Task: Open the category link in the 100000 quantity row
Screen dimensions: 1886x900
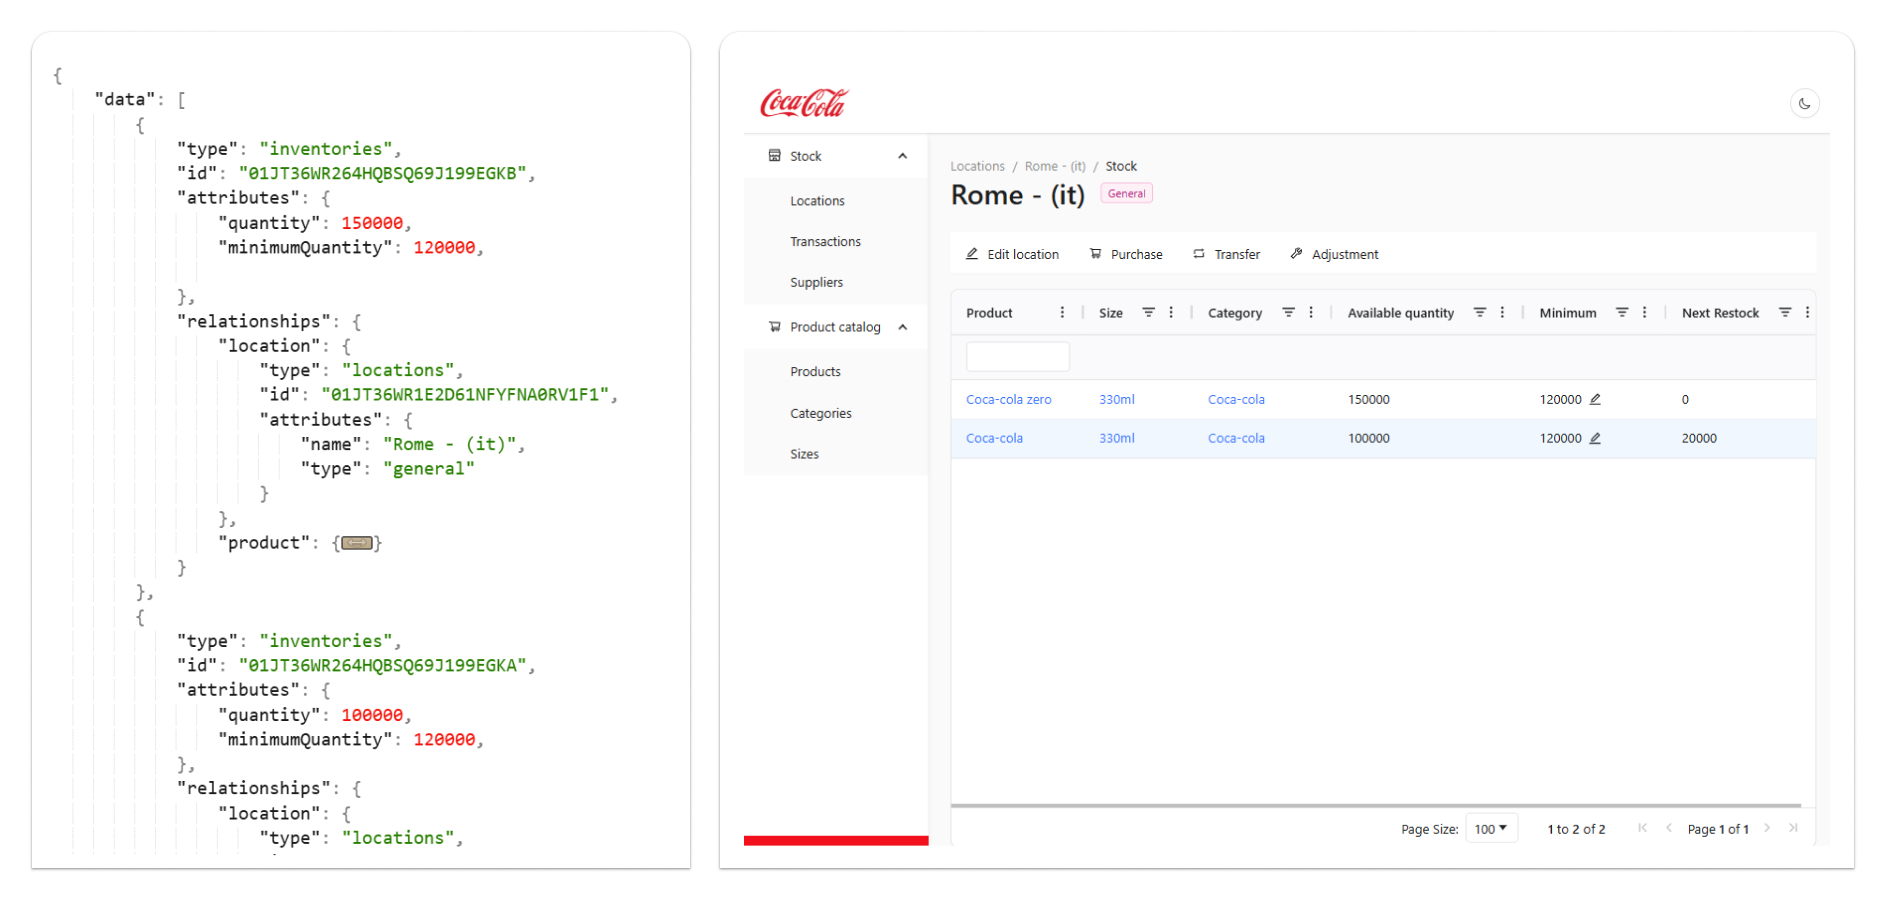Action: [x=1236, y=439]
